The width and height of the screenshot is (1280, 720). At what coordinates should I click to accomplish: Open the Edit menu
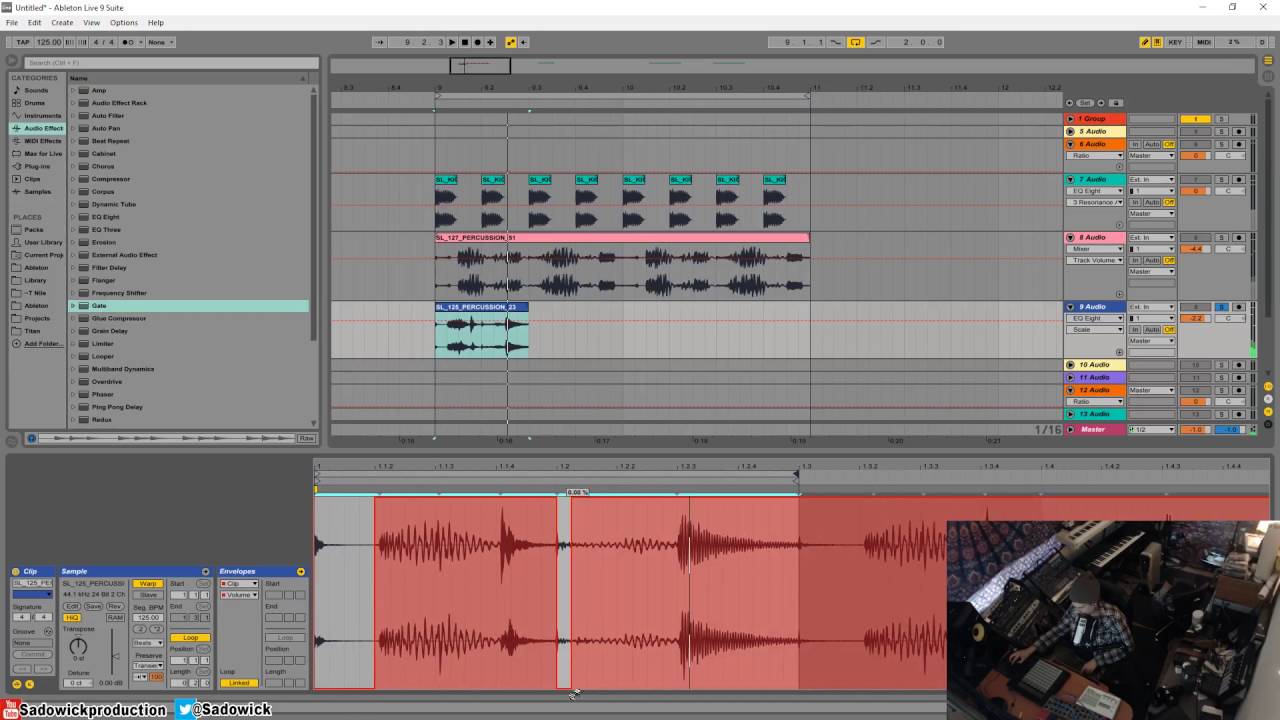(x=35, y=22)
